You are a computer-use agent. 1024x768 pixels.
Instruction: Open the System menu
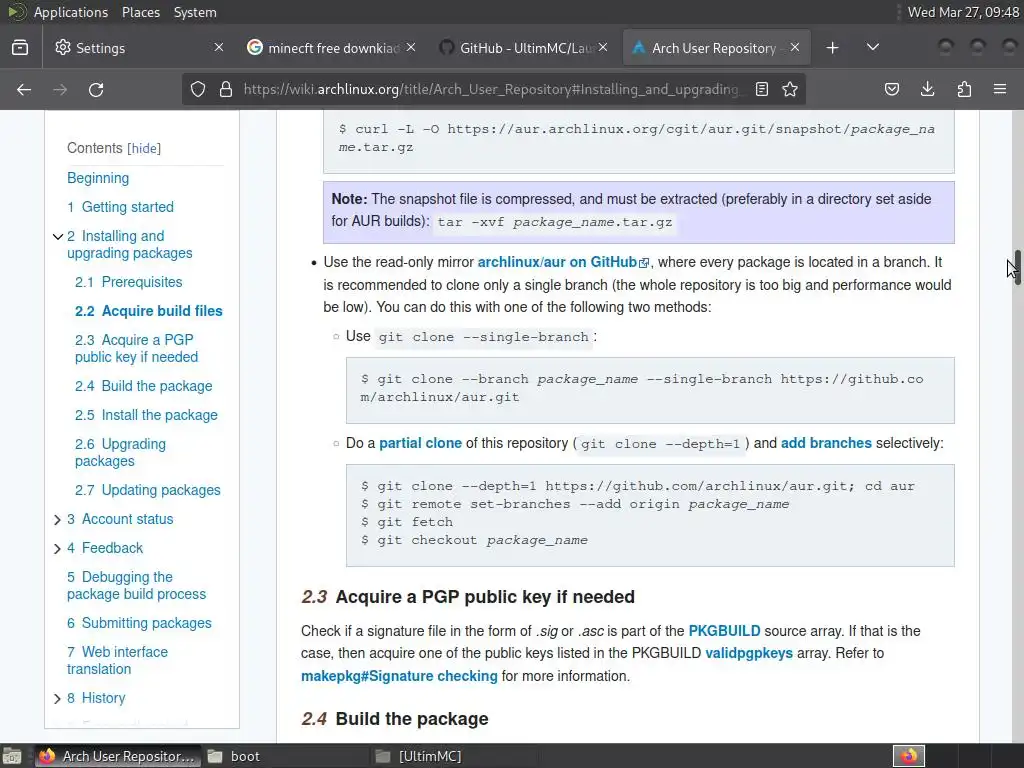195,12
